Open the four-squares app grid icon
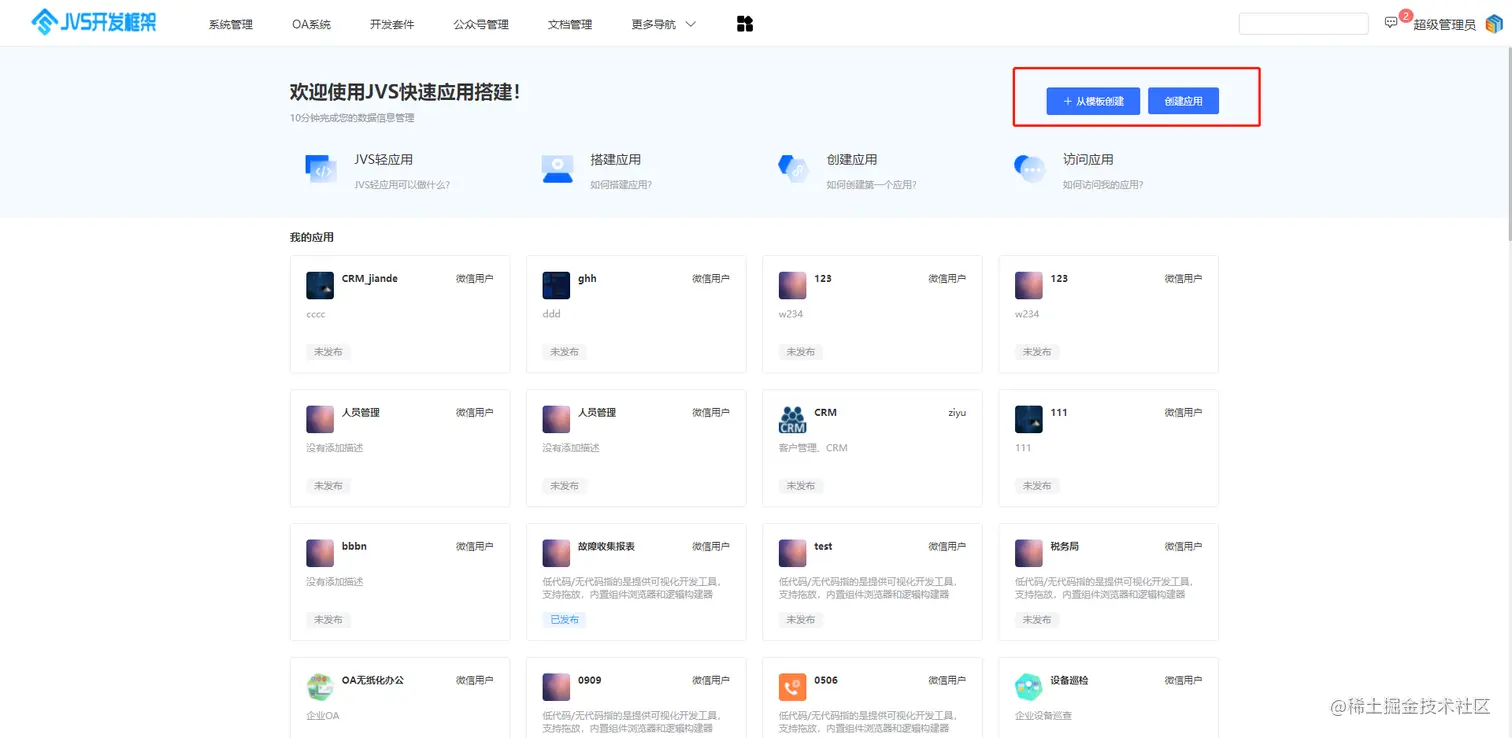The height and width of the screenshot is (738, 1512). (744, 24)
